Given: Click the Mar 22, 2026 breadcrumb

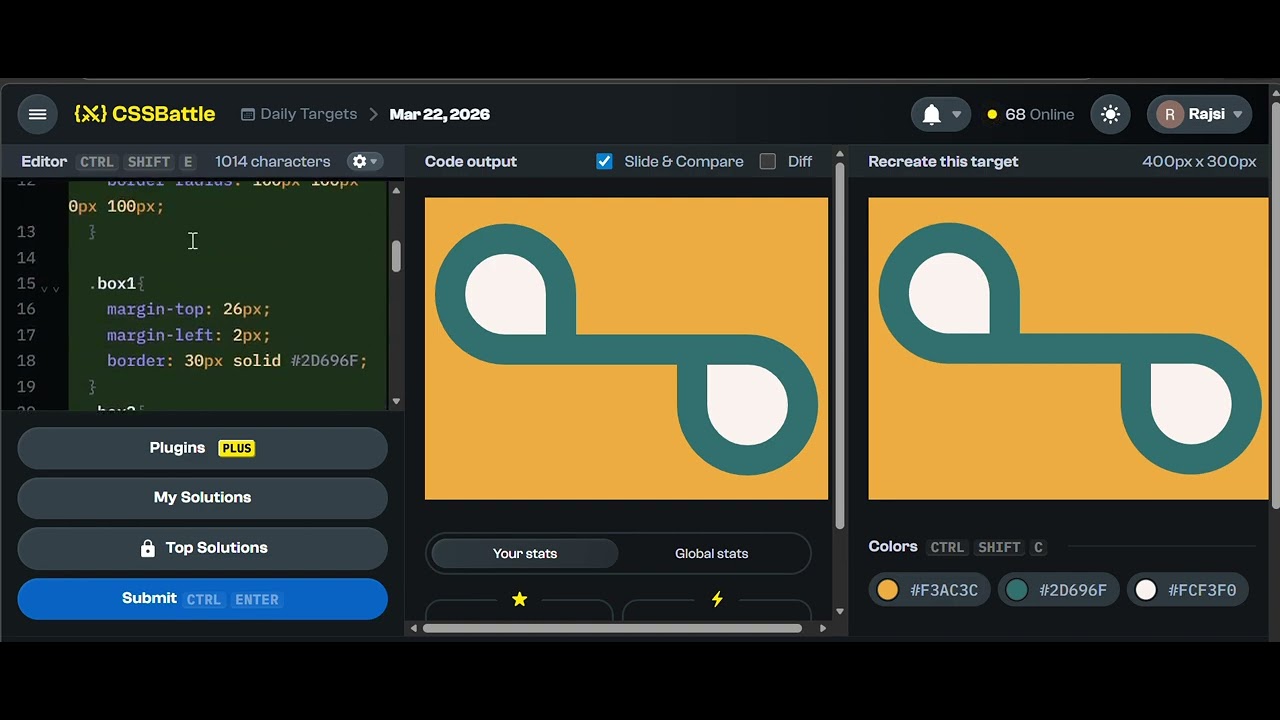Looking at the screenshot, I should pos(439,114).
